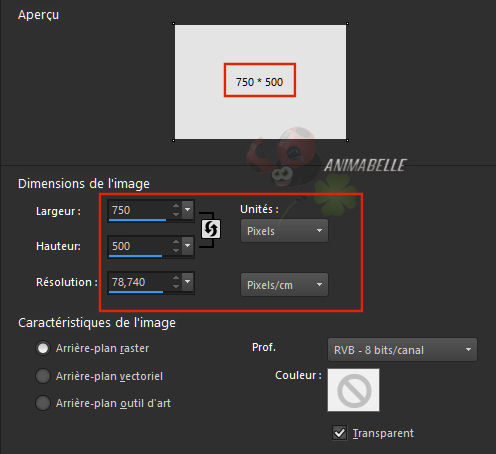Open the Résolution value slider dropdown arrow
Viewport: 496px width, 454px height.
pos(188,282)
